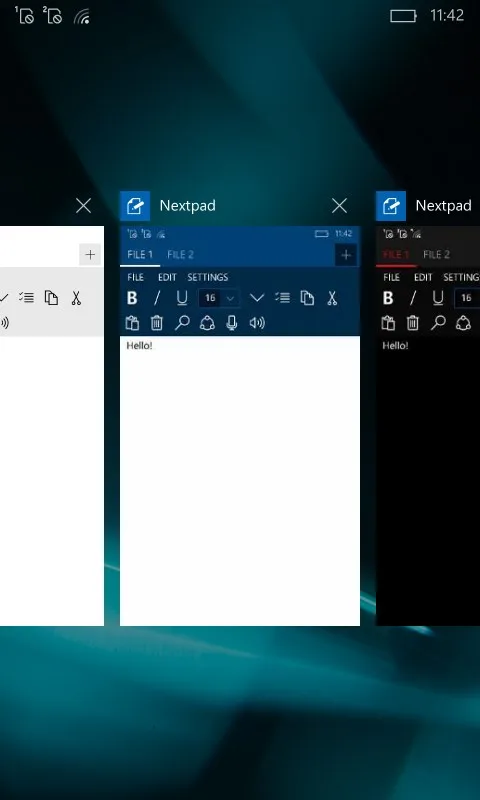Viewport: 480px width, 800px height.
Task: Click the share icon in dark Nextpad card
Action: (x=463, y=323)
